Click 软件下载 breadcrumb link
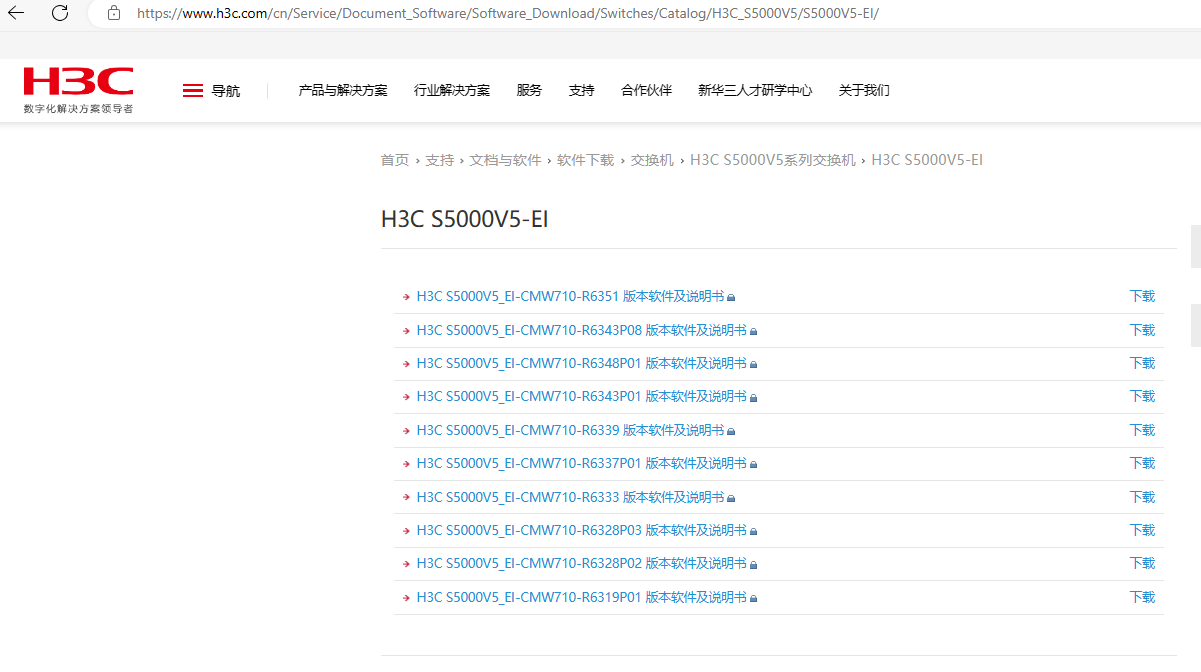 [585, 160]
